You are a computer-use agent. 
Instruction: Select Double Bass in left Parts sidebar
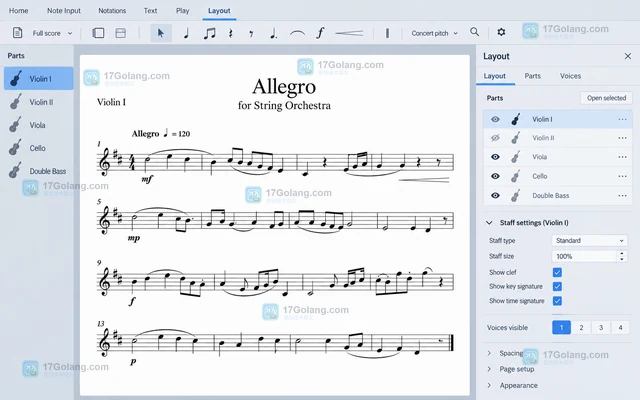click(39, 171)
